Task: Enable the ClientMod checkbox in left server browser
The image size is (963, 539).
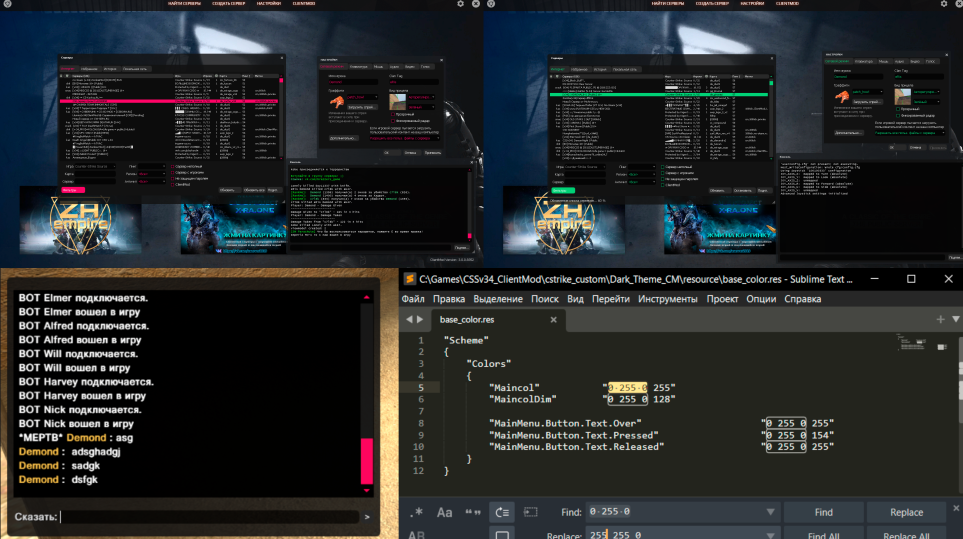Action: [x=172, y=184]
